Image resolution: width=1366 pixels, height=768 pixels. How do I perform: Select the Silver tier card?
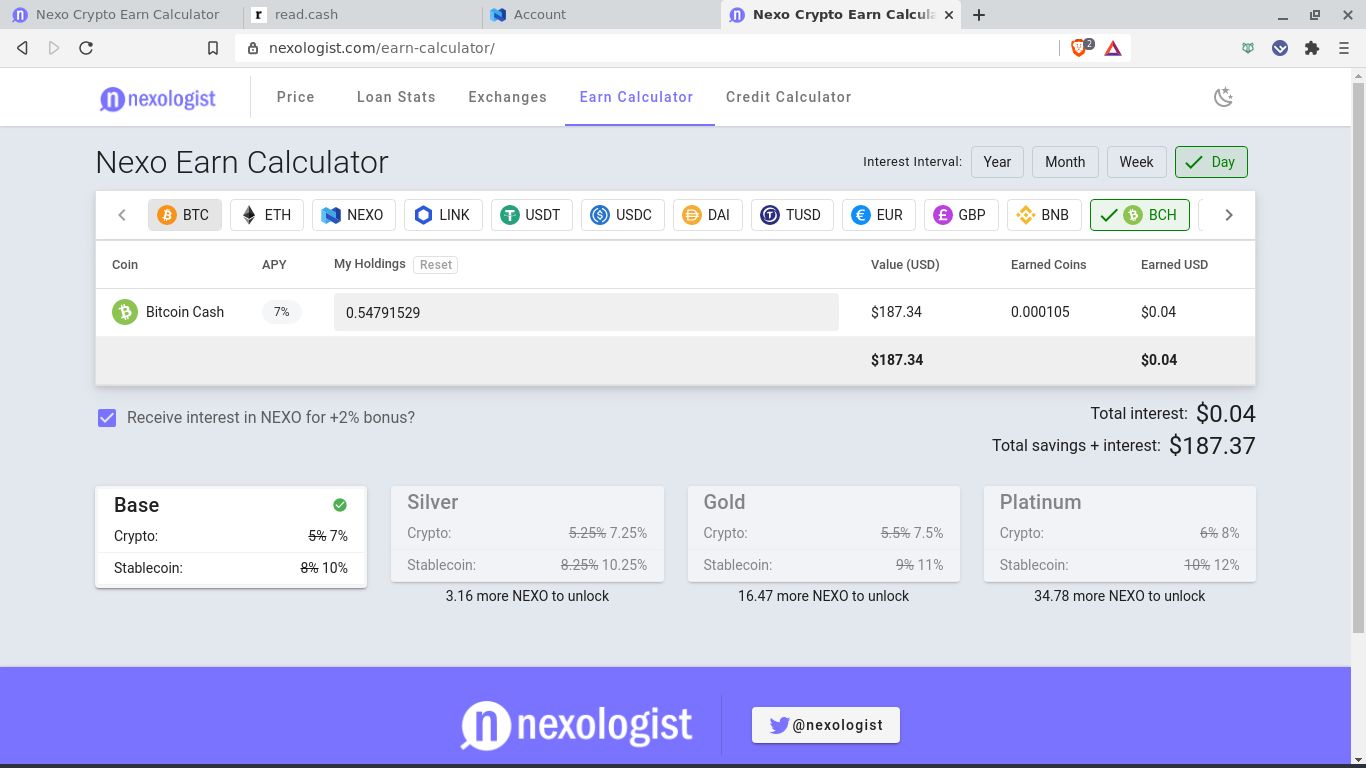click(x=527, y=534)
